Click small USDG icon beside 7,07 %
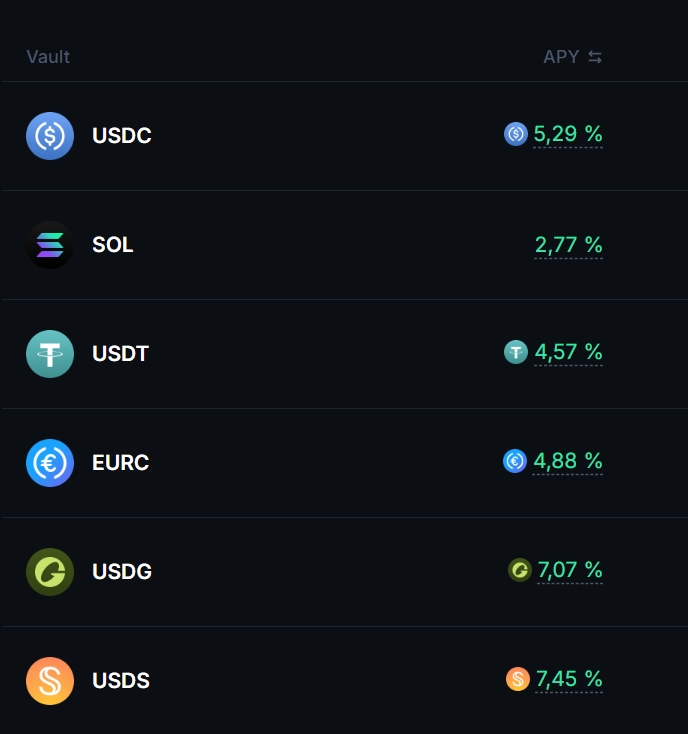 click(520, 570)
